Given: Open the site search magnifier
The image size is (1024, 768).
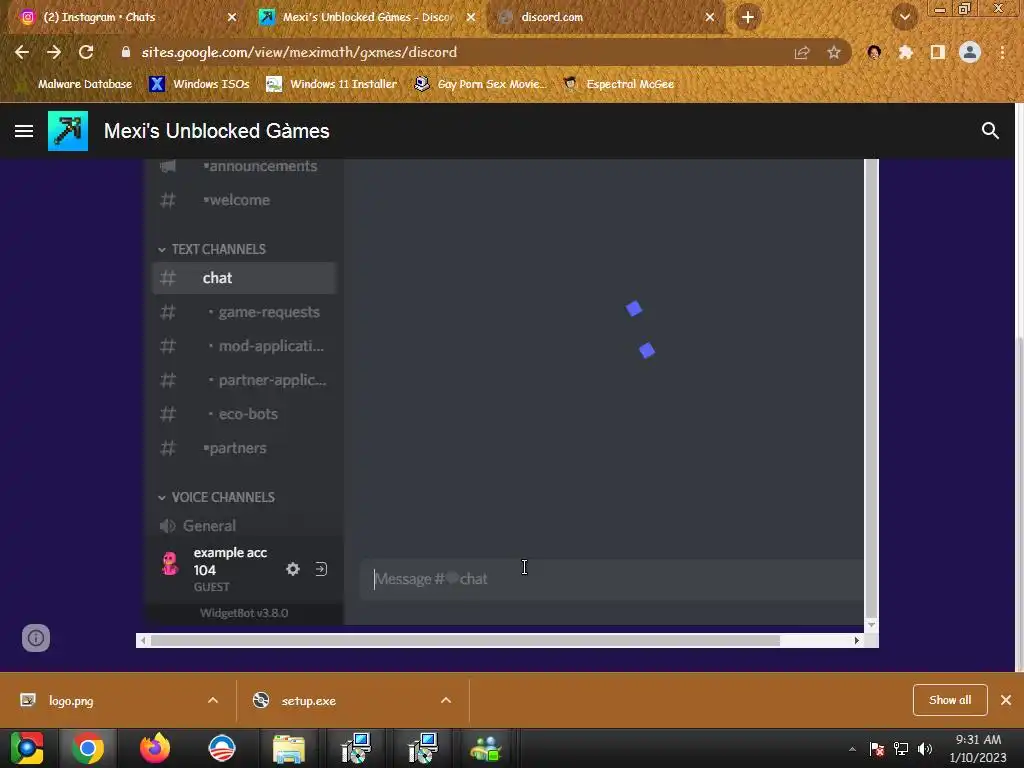Looking at the screenshot, I should tap(990, 131).
